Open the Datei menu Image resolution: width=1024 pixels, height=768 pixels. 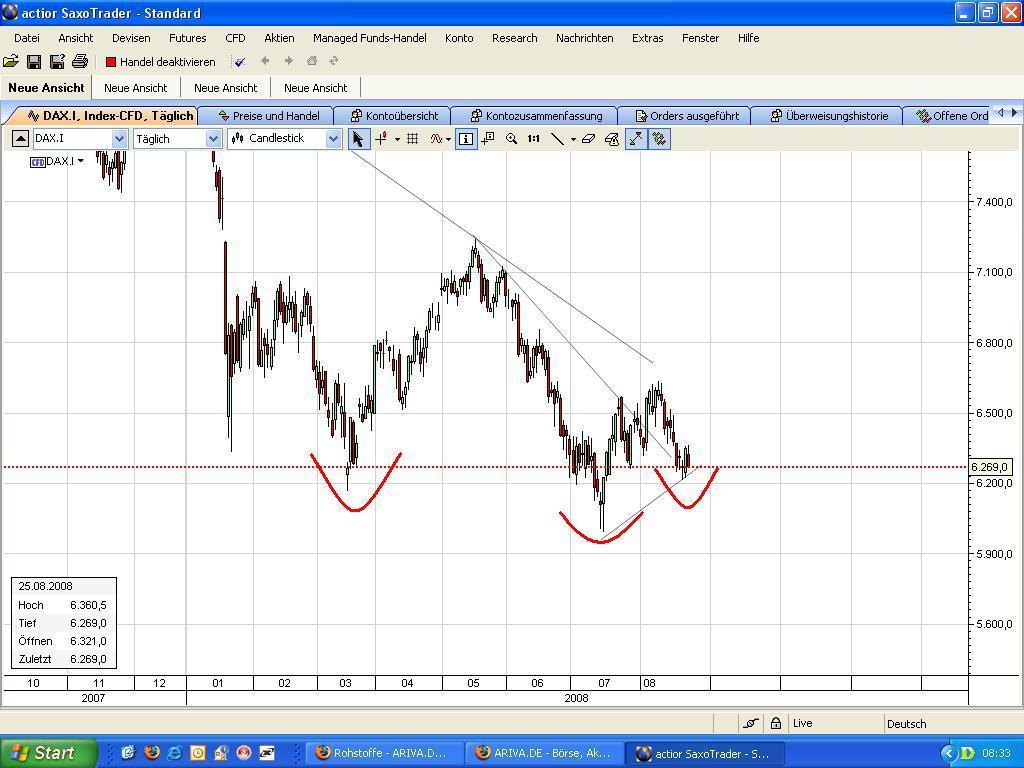pyautogui.click(x=27, y=38)
